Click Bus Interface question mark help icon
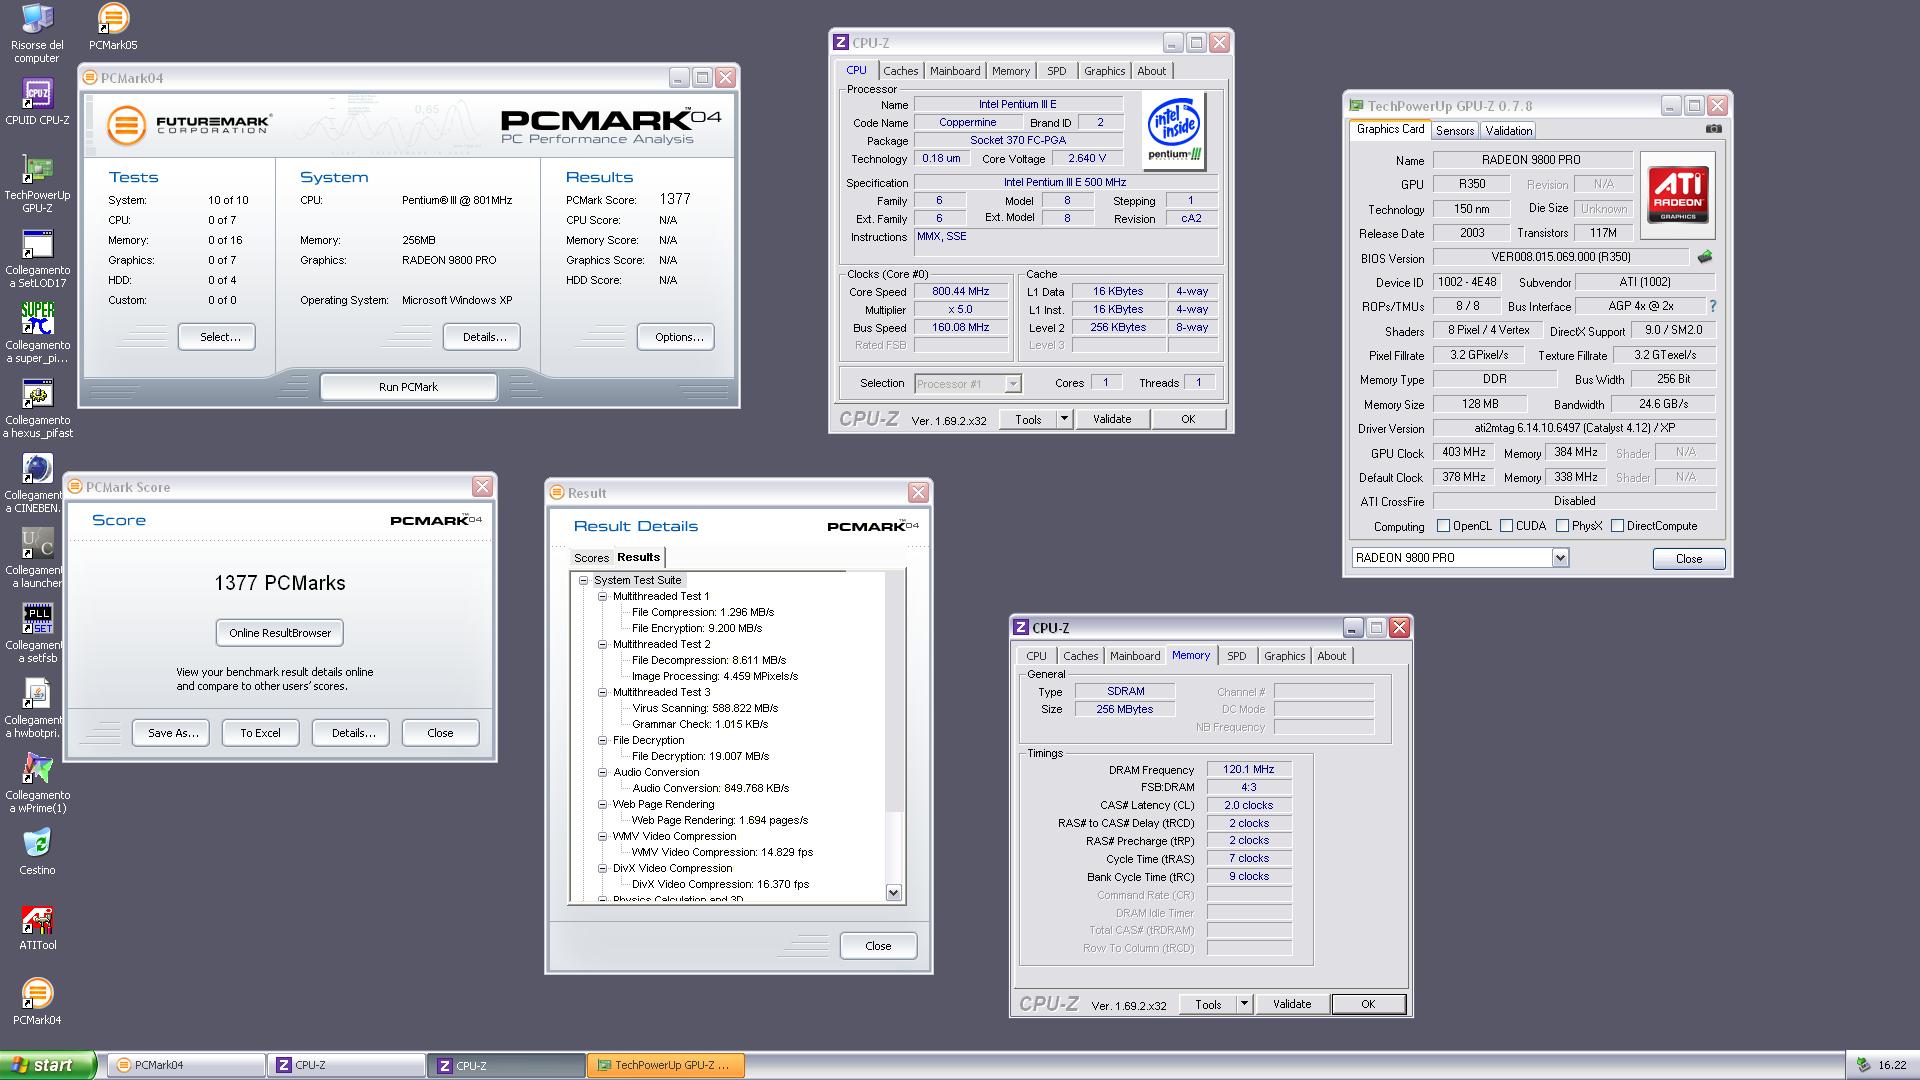 (x=1712, y=306)
